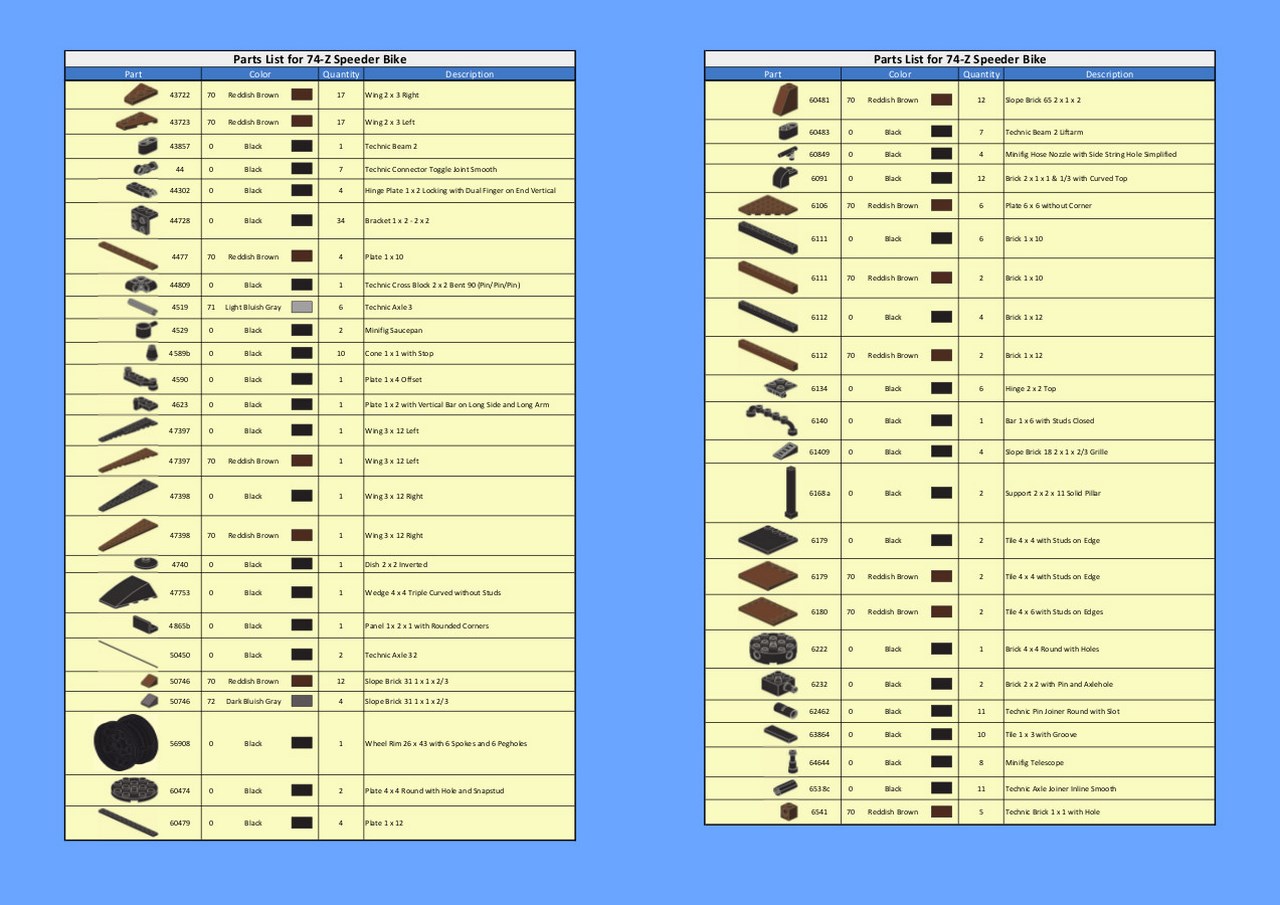Click part number 6538c
The height and width of the screenshot is (905, 1280).
click(x=820, y=788)
